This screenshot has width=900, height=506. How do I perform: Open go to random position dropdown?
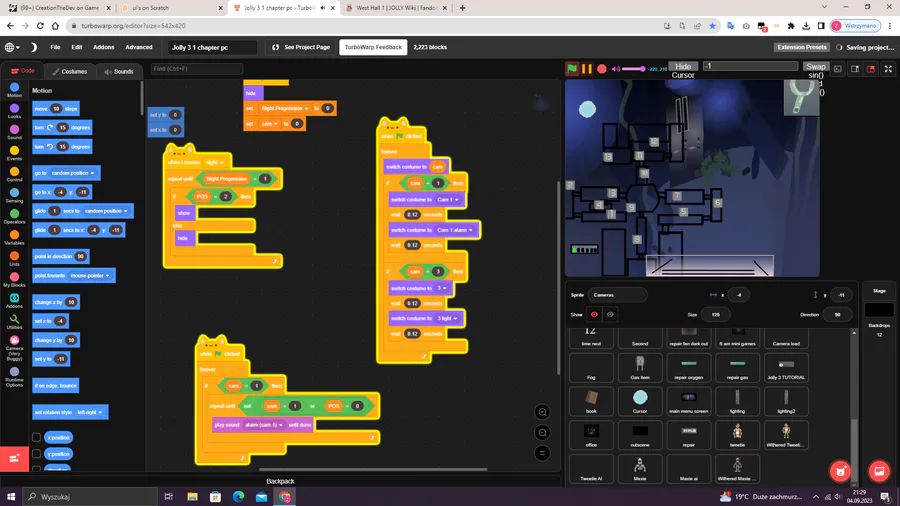pos(72,173)
